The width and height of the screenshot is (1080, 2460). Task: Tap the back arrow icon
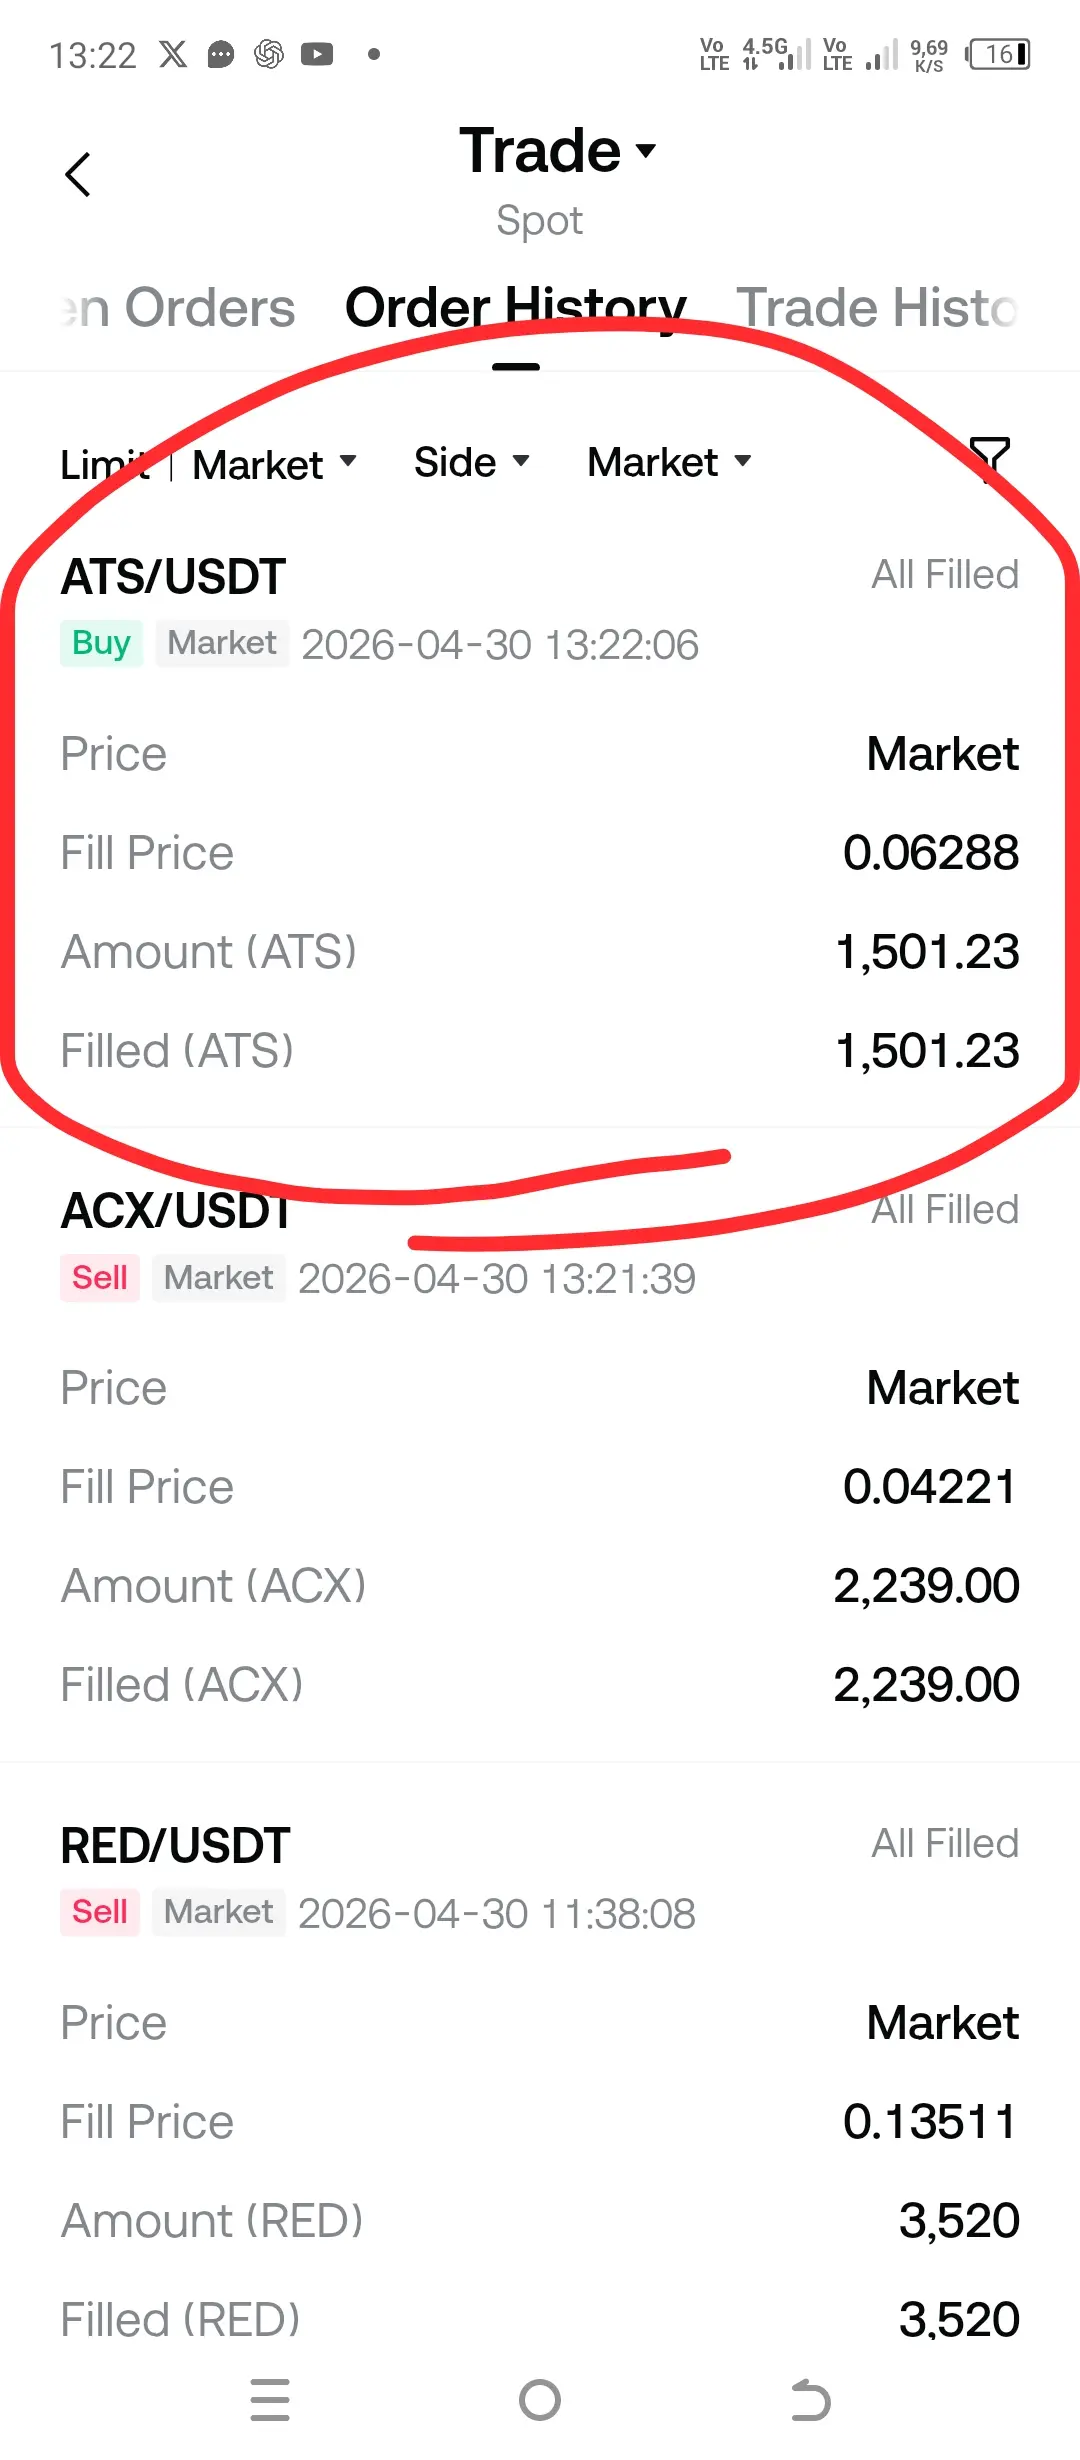tap(78, 175)
